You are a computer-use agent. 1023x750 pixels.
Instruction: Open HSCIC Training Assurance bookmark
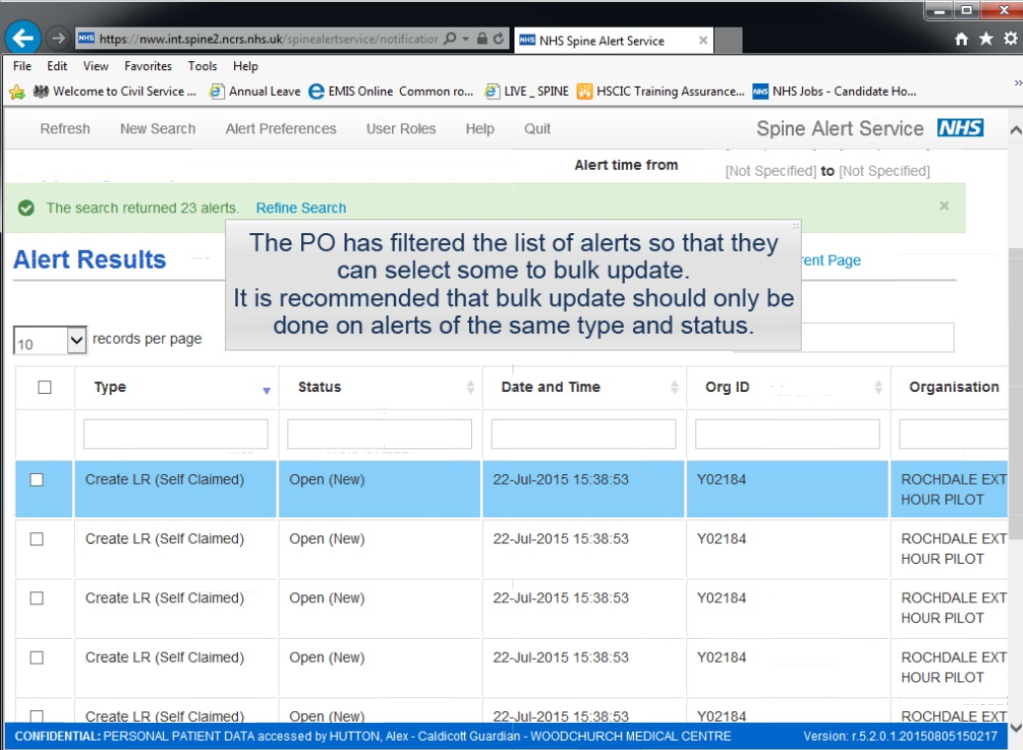click(x=661, y=92)
